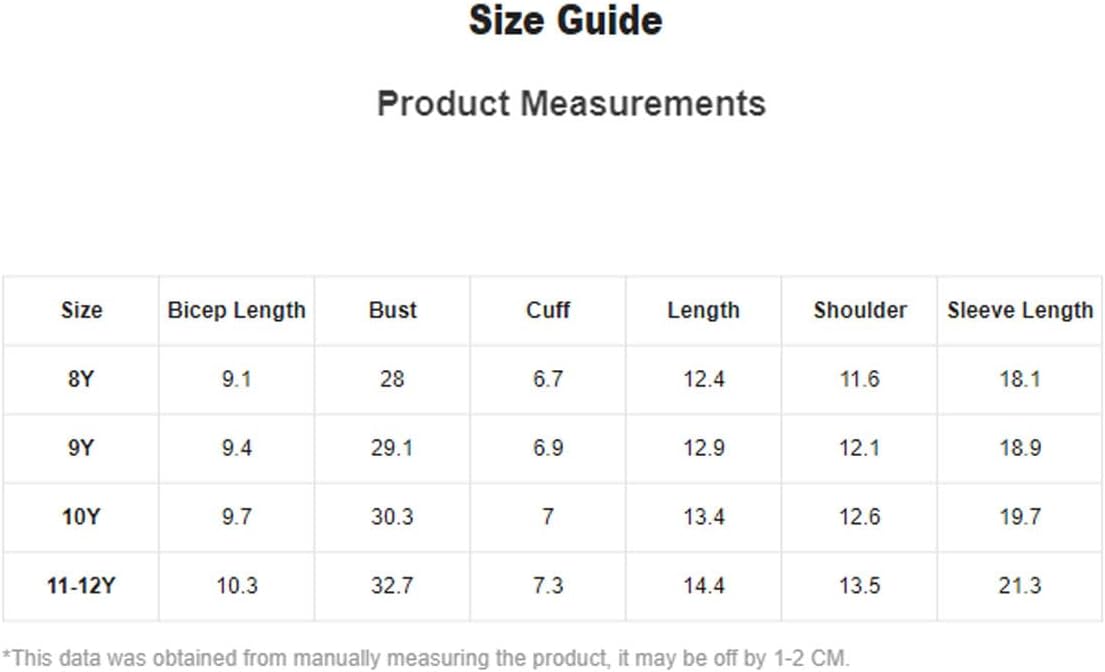Select the Cuff column header
The width and height of the screenshot is (1105, 672).
coord(548,310)
